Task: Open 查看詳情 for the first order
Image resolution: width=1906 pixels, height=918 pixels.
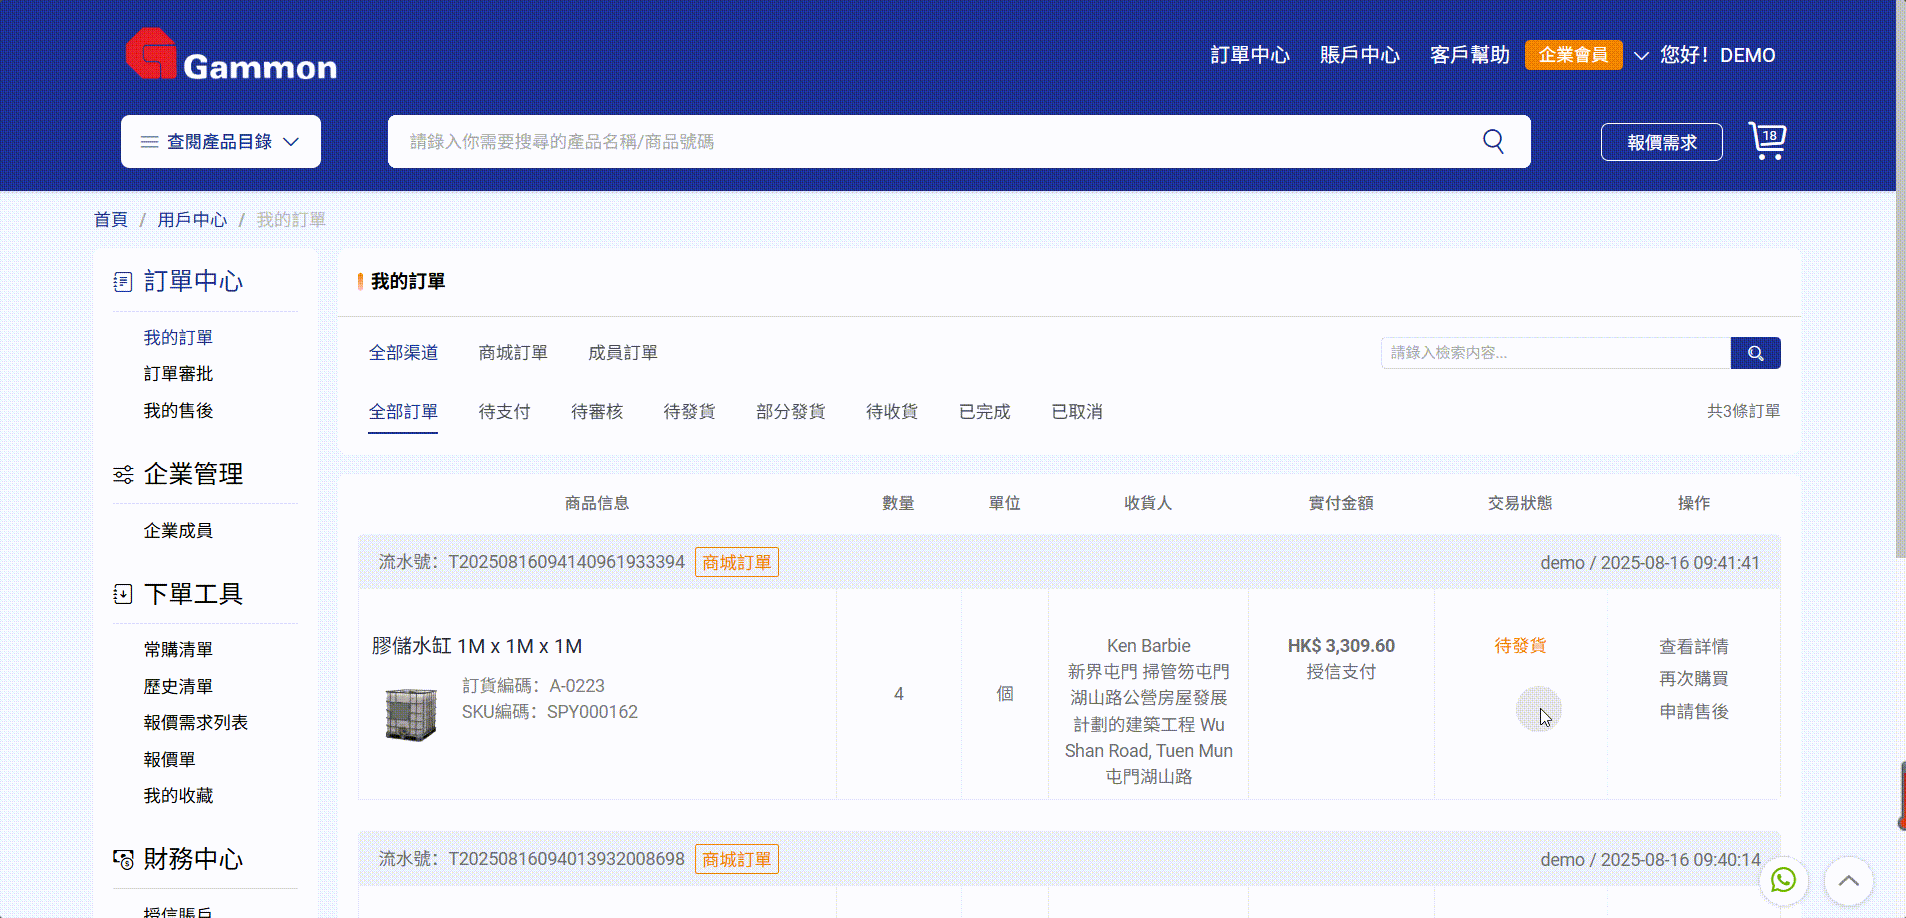Action: [x=1693, y=647]
